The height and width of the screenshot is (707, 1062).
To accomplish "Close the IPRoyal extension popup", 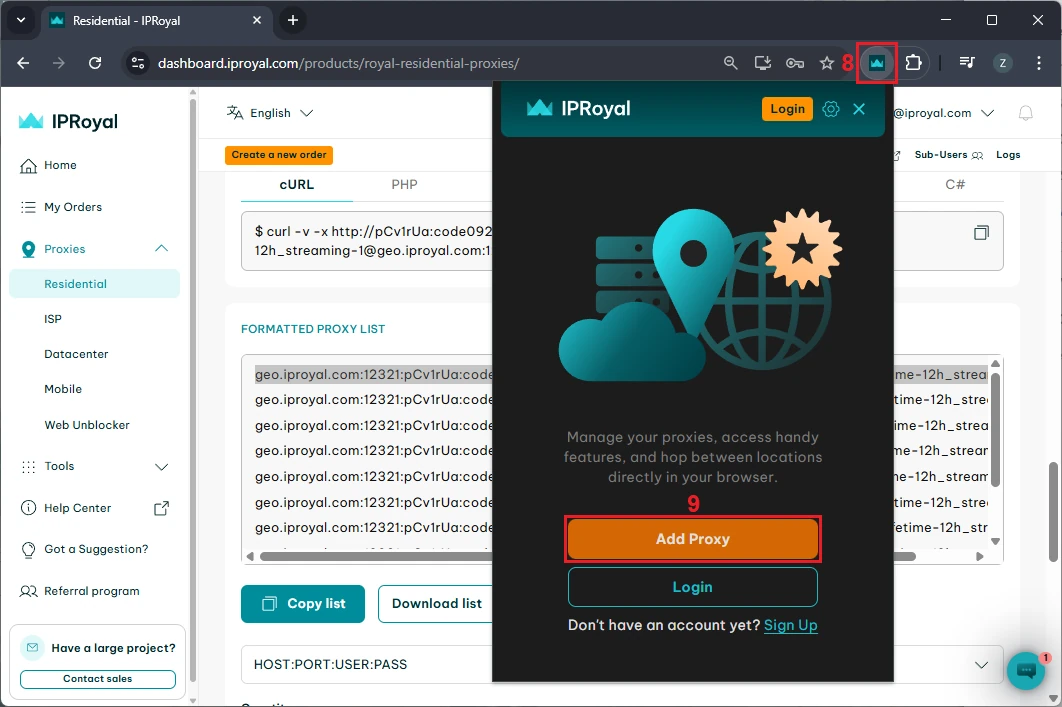I will point(859,109).
